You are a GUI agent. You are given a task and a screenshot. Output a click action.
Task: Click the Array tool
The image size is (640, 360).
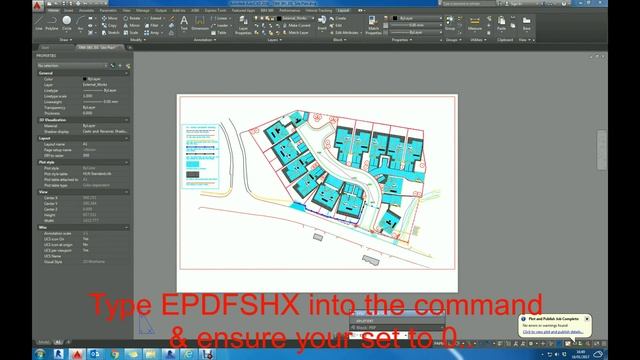pyautogui.click(x=151, y=32)
